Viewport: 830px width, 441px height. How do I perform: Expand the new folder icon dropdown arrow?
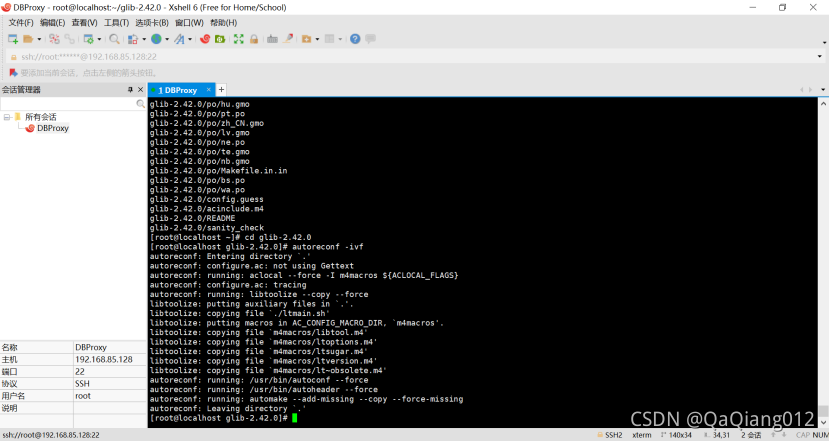(318, 39)
